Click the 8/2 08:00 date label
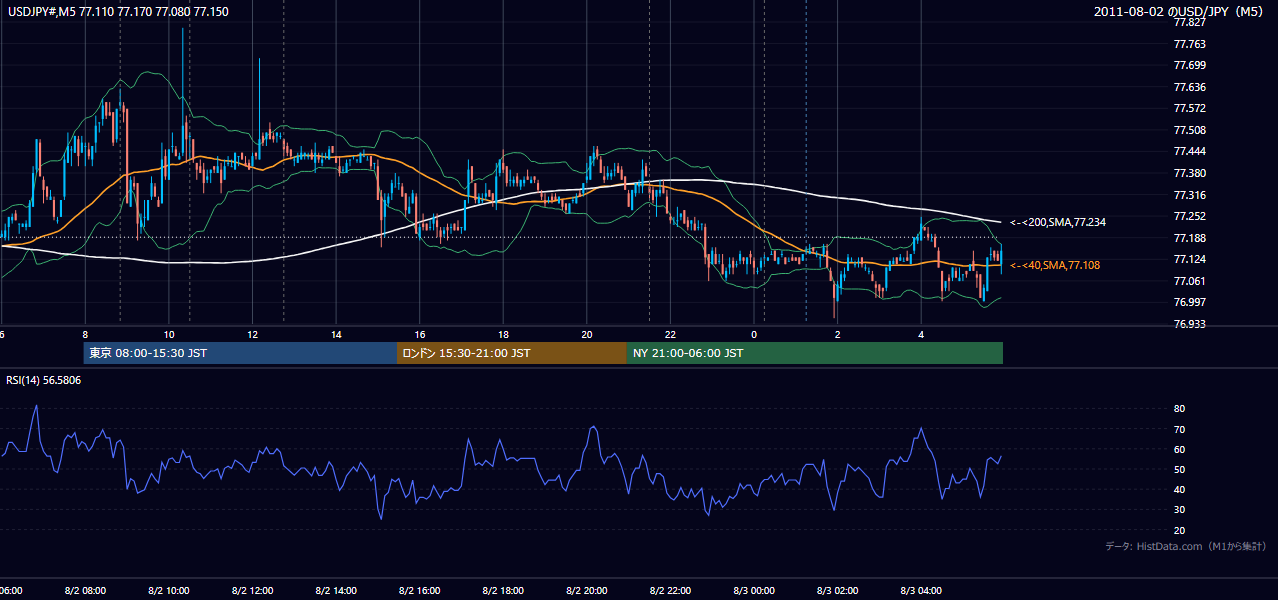The width and height of the screenshot is (1278, 600). click(x=85, y=590)
